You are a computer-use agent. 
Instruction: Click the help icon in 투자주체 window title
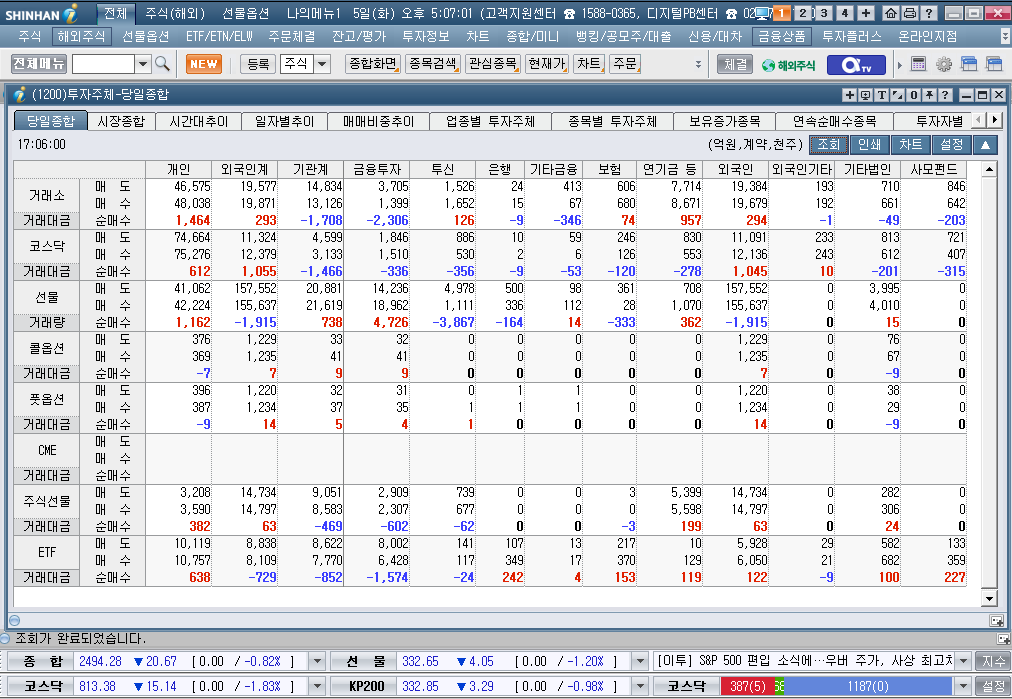(946, 95)
